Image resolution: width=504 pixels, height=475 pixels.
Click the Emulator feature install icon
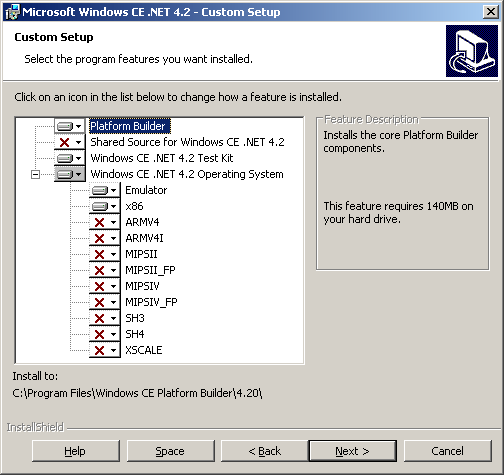[x=100, y=190]
